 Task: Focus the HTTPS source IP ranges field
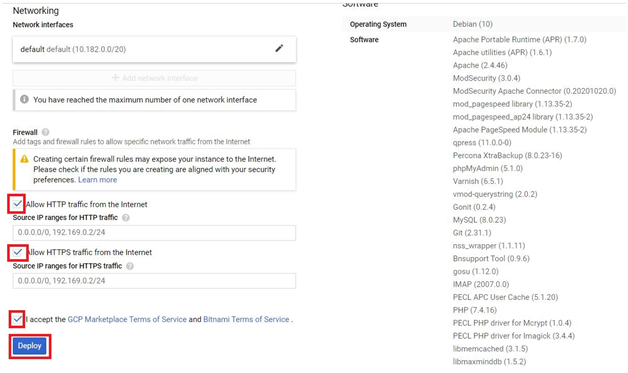[154, 281]
